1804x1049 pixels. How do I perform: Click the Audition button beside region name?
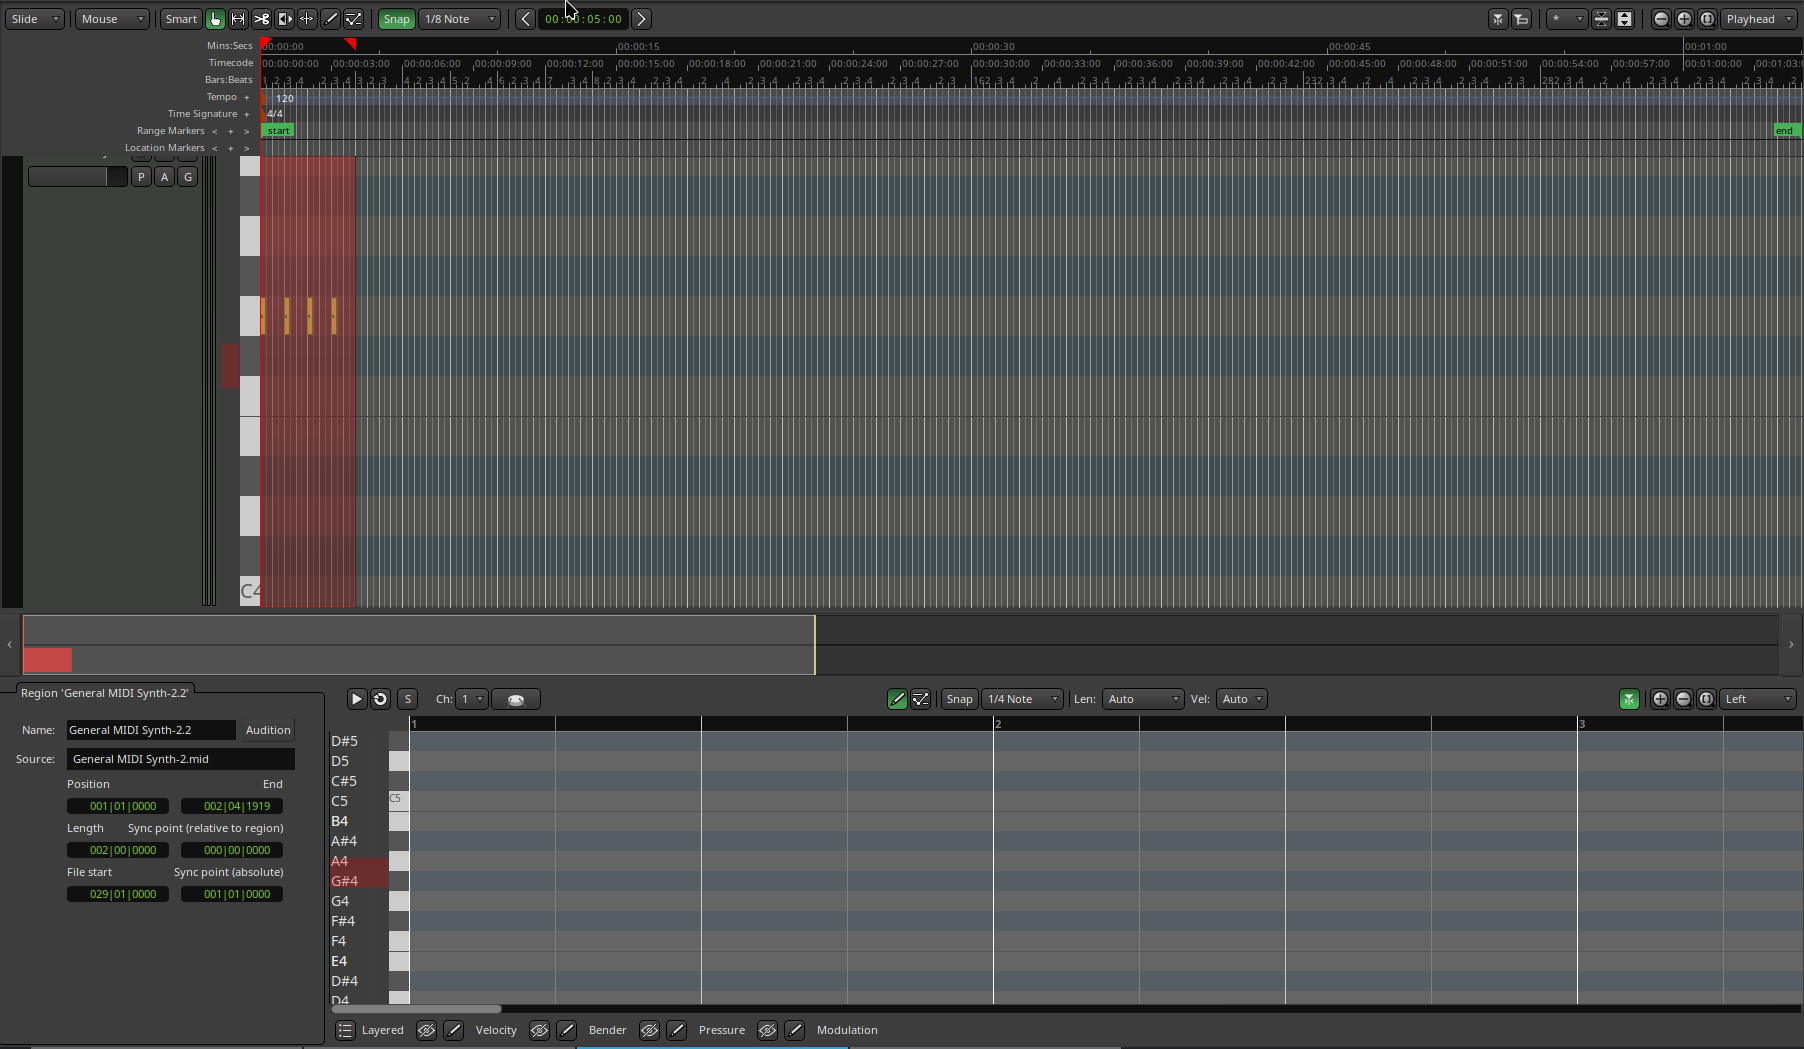(268, 730)
